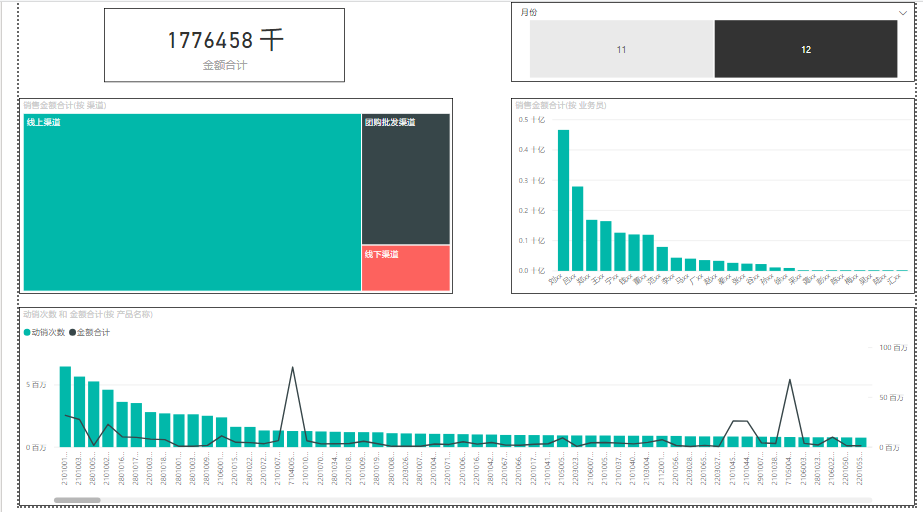Toggle the 金额合计 legend entry

tap(89, 333)
